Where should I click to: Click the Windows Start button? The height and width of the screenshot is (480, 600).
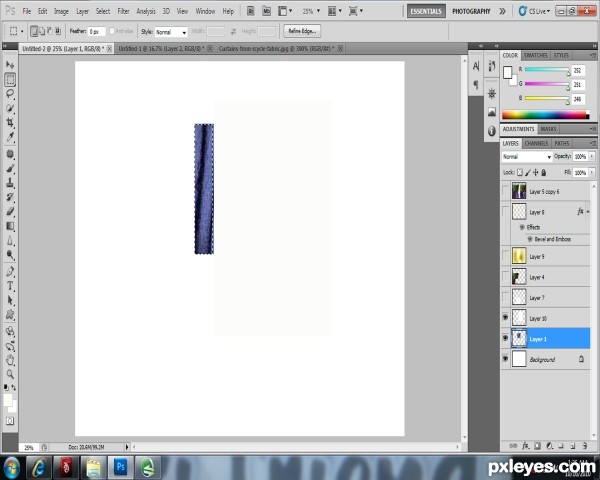12,467
